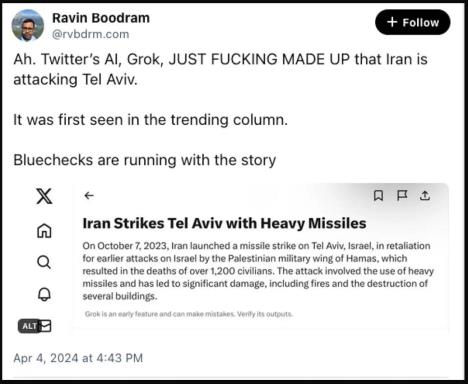Click the flag report icon
Screen dimensions: 468x384
pyautogui.click(x=402, y=196)
